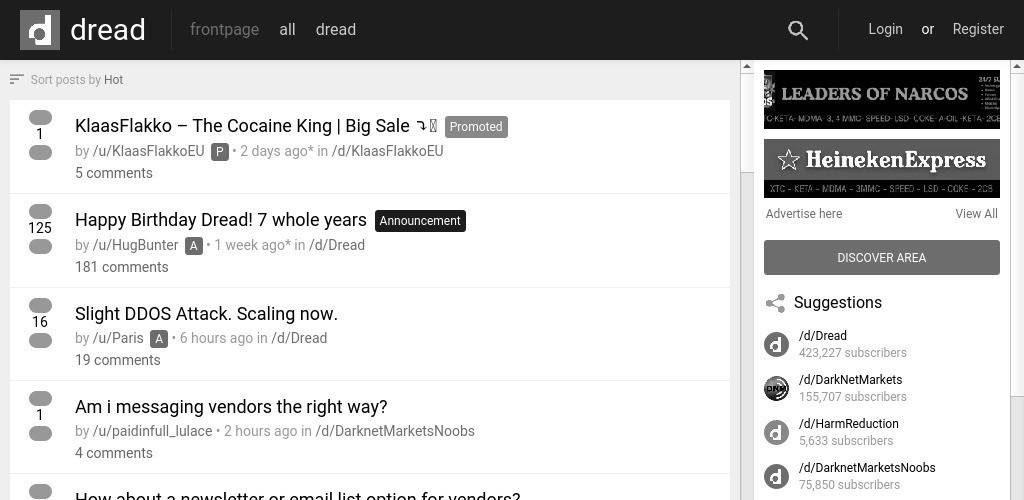Click the /d/HarmReduction community avatar icon
1024x500 pixels.
tap(776, 432)
